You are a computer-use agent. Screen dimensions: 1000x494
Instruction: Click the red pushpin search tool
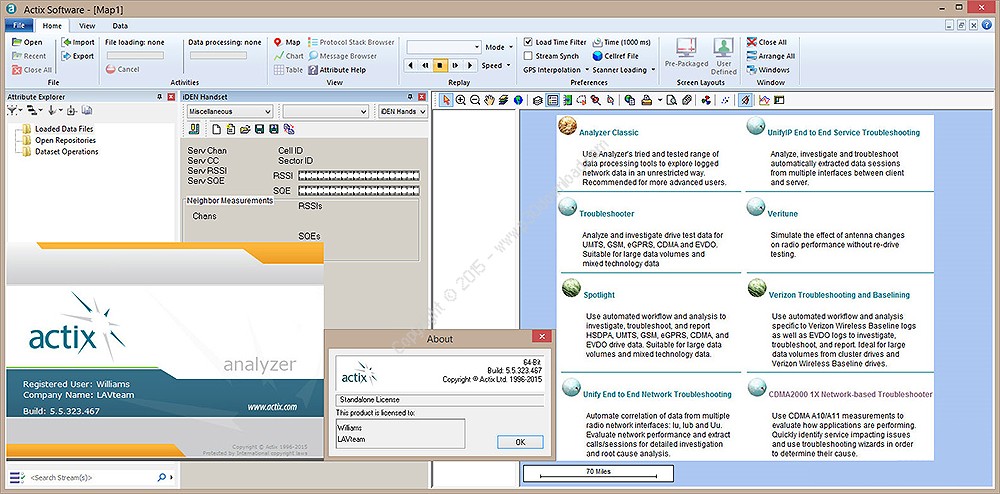596,100
